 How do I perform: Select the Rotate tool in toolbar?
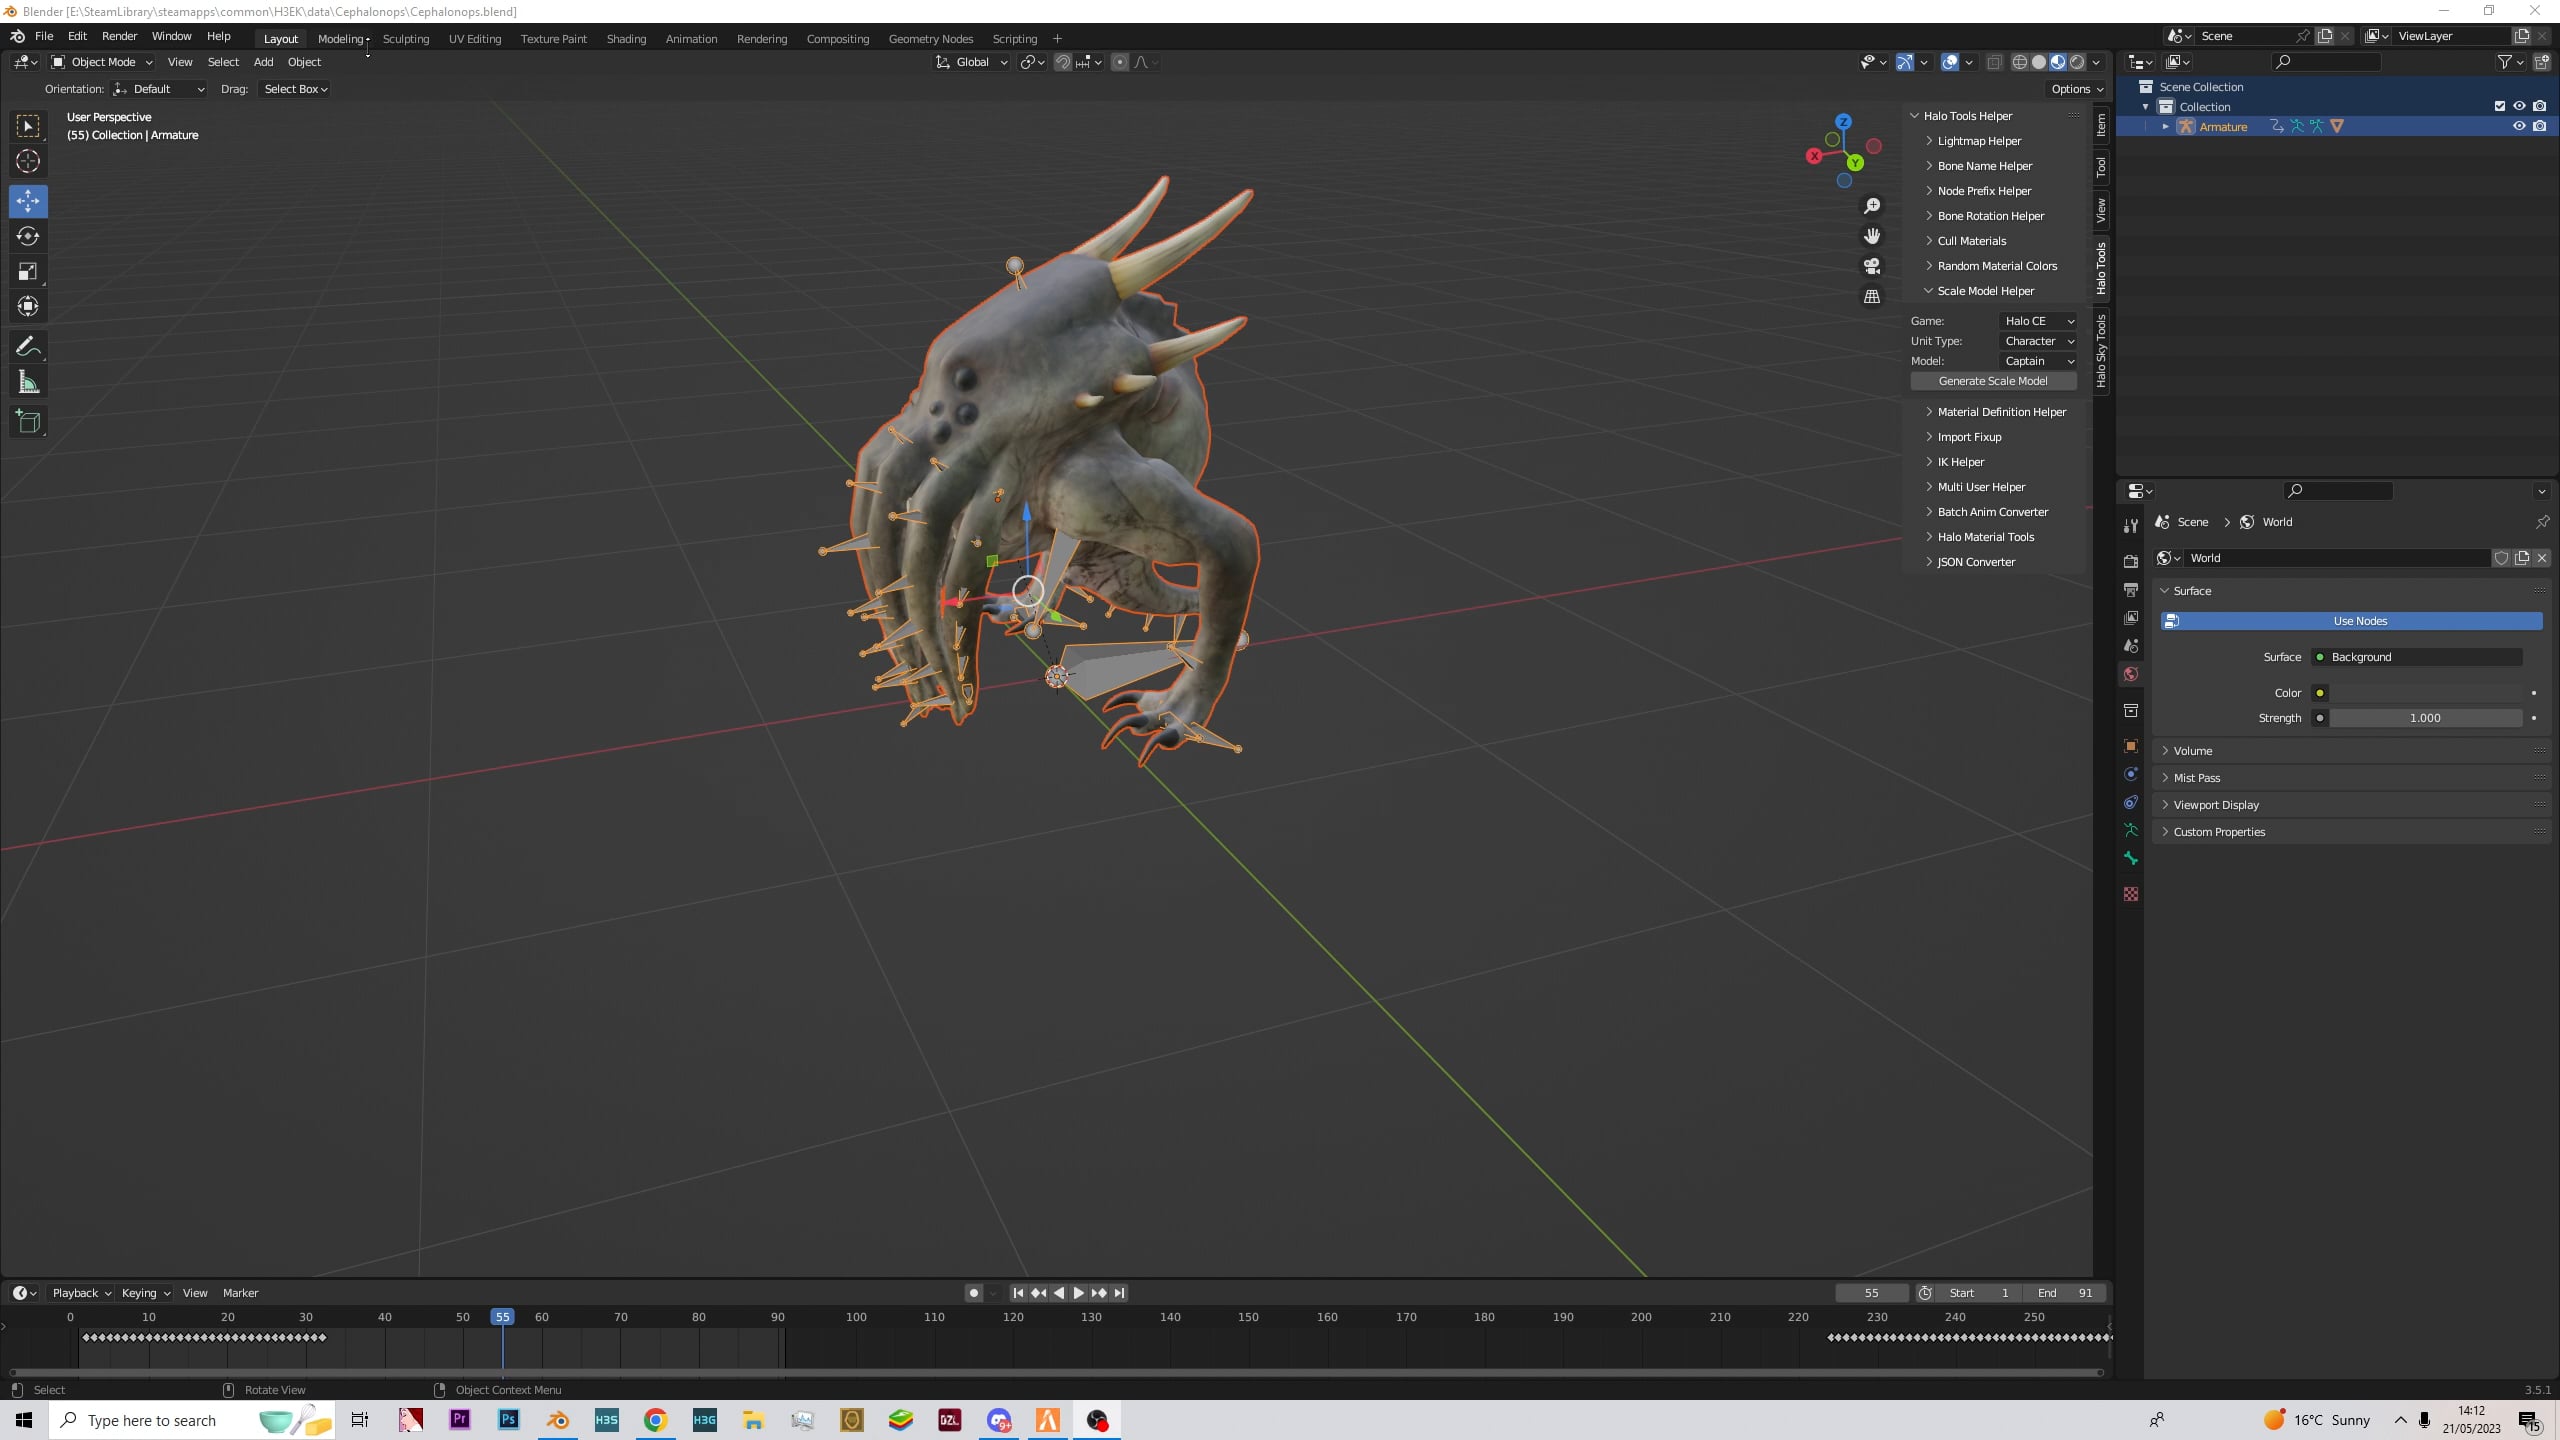[28, 236]
